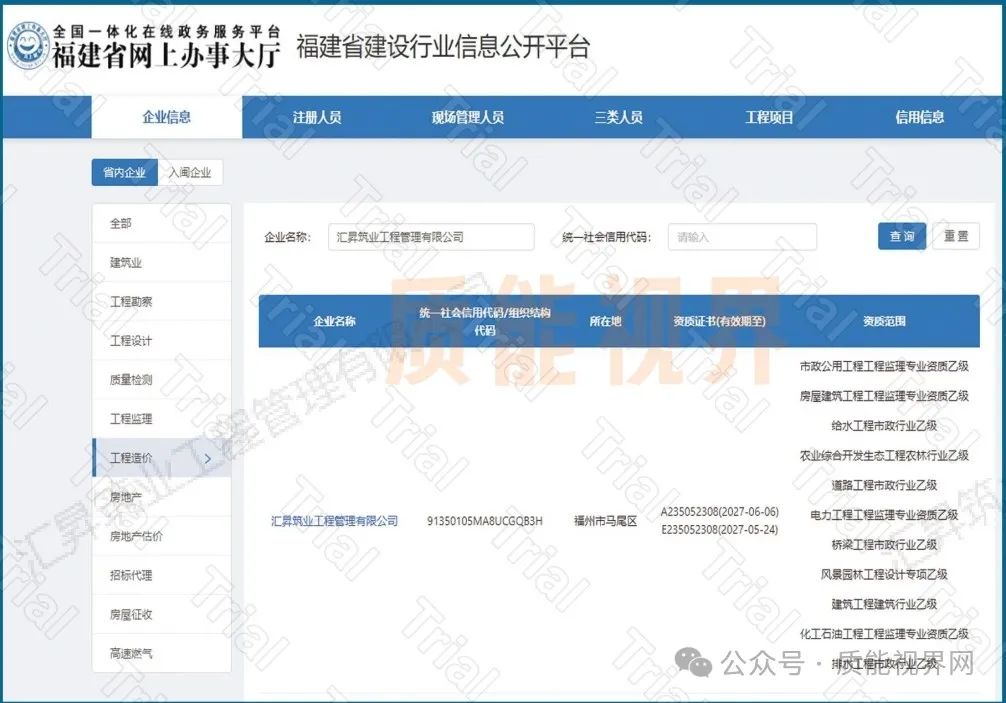The width and height of the screenshot is (1006, 703).
Task: Open the 现场管理人员 tab
Action: click(468, 117)
